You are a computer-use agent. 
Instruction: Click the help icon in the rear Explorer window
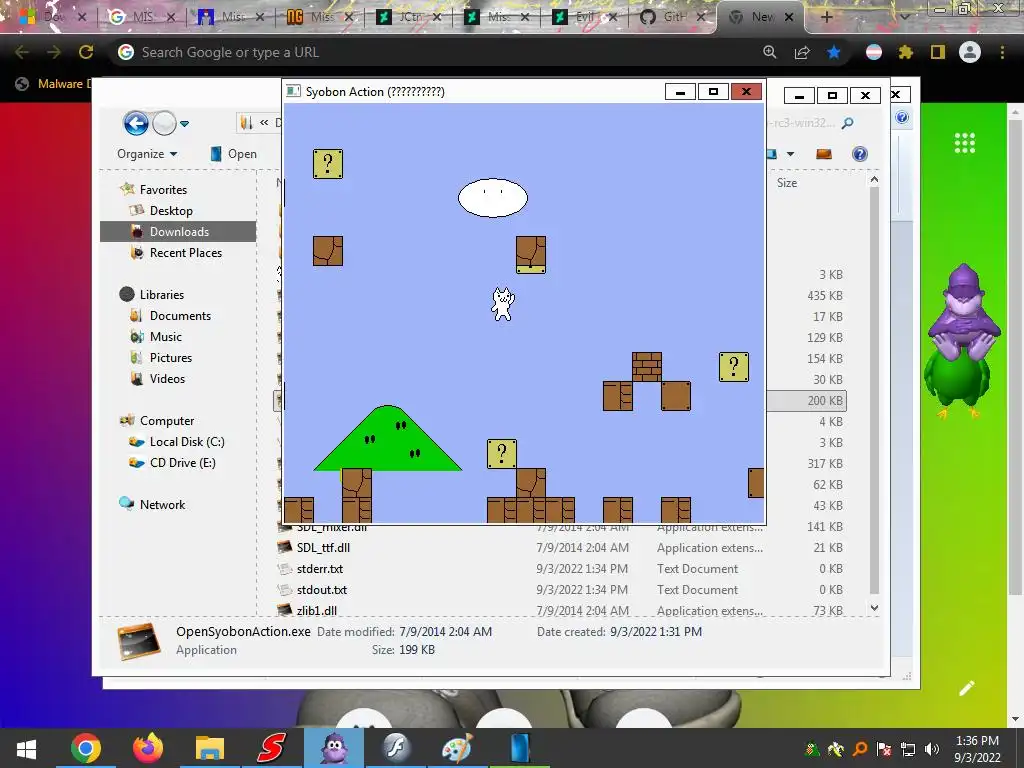[x=902, y=118]
